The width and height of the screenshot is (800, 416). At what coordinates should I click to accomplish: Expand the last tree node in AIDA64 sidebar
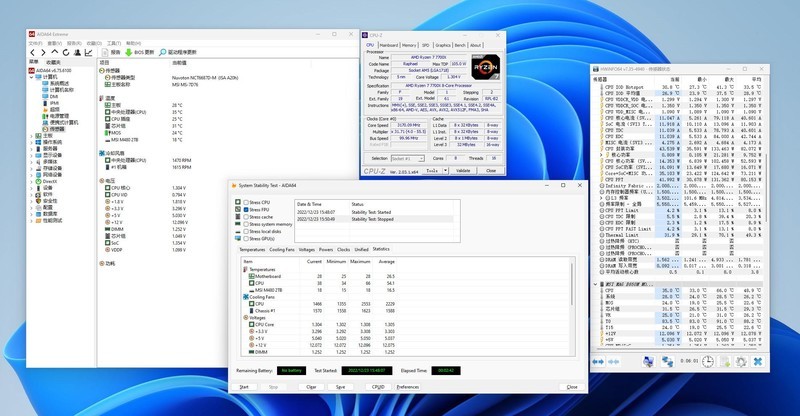tap(32, 221)
